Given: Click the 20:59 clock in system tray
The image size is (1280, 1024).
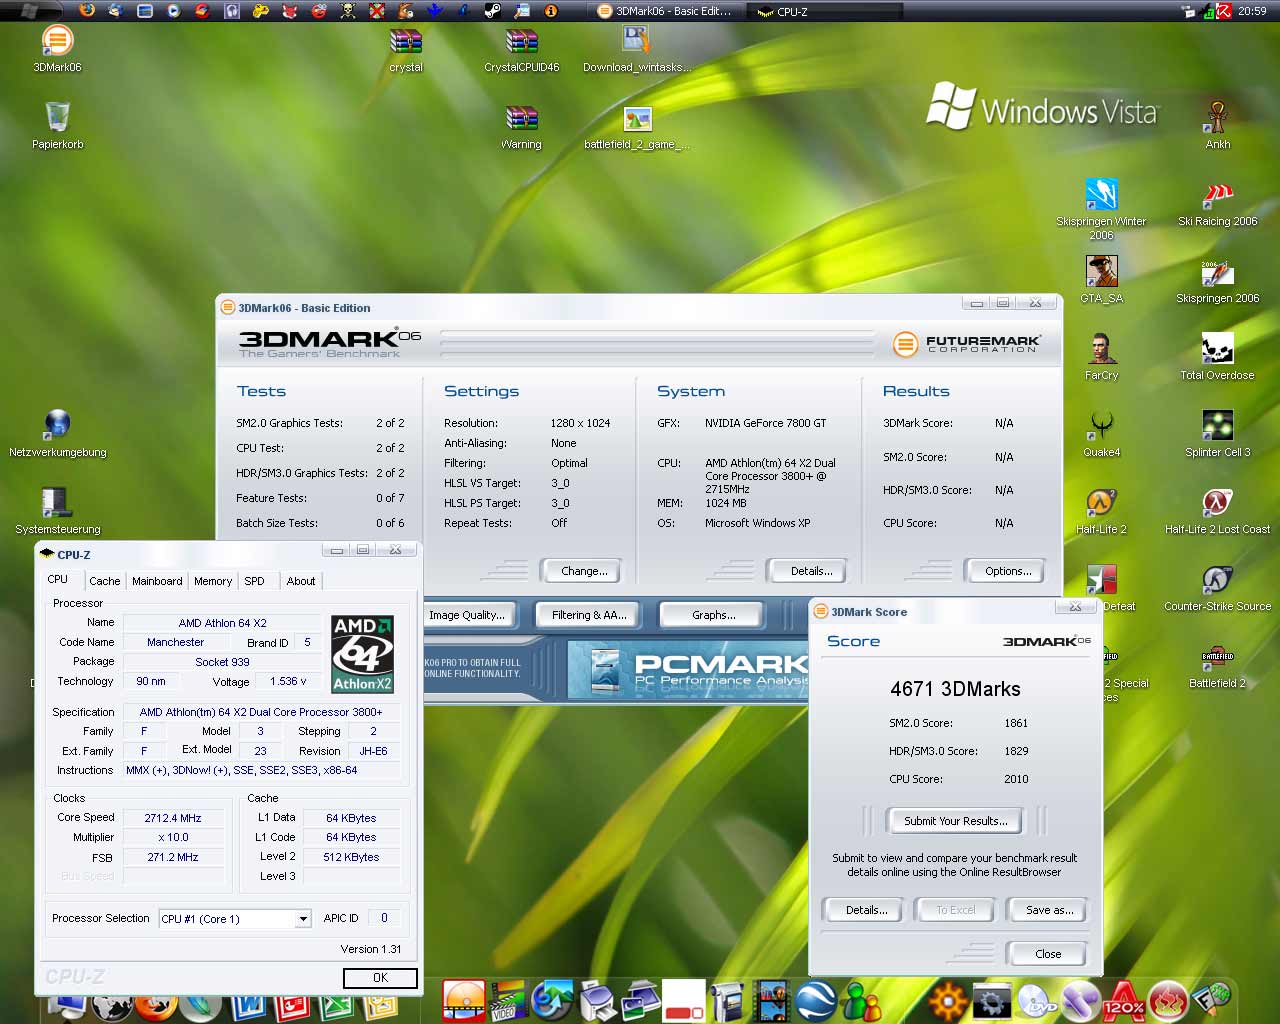Looking at the screenshot, I should pyautogui.click(x=1252, y=11).
